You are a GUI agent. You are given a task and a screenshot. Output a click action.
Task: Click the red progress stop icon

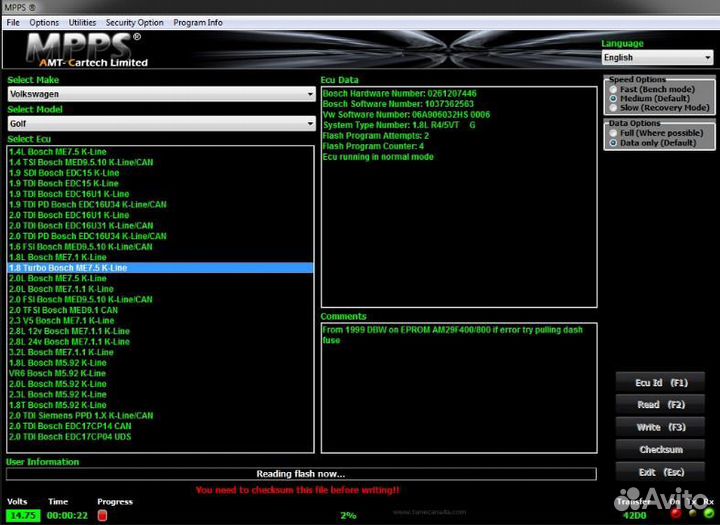point(102,515)
